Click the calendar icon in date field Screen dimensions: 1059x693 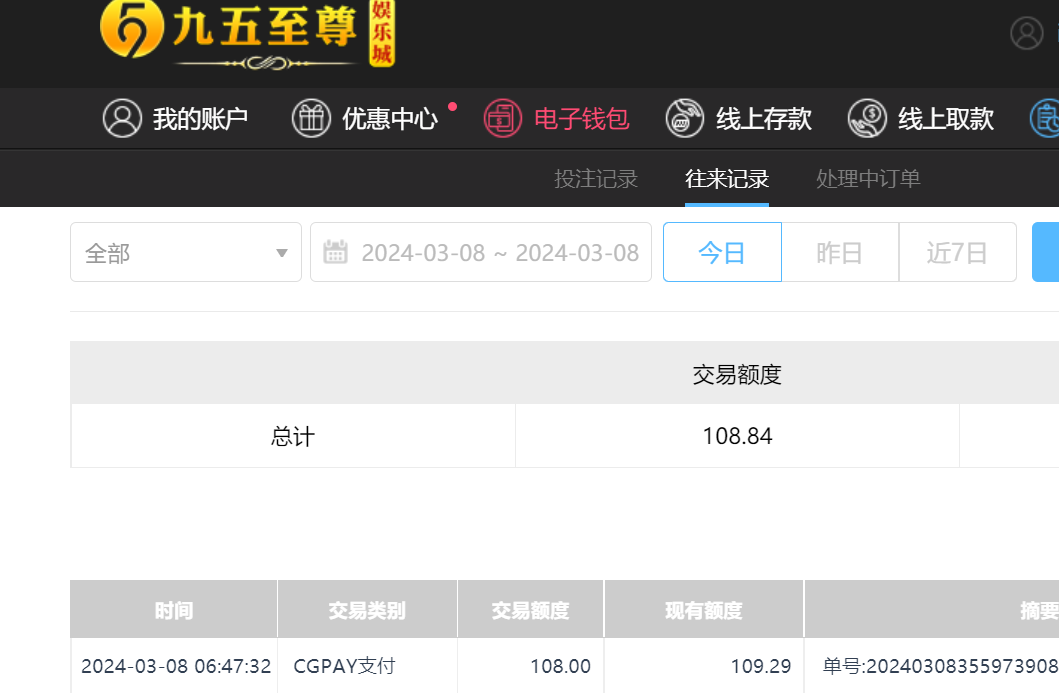(335, 252)
